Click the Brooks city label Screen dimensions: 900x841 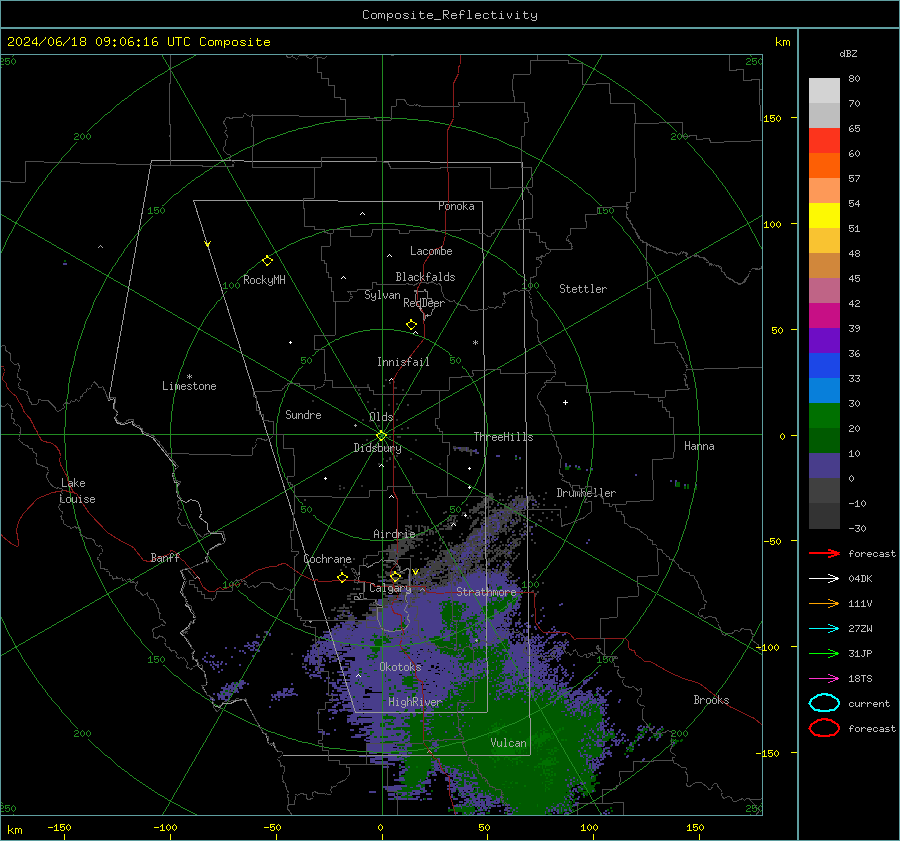pyautogui.click(x=711, y=700)
